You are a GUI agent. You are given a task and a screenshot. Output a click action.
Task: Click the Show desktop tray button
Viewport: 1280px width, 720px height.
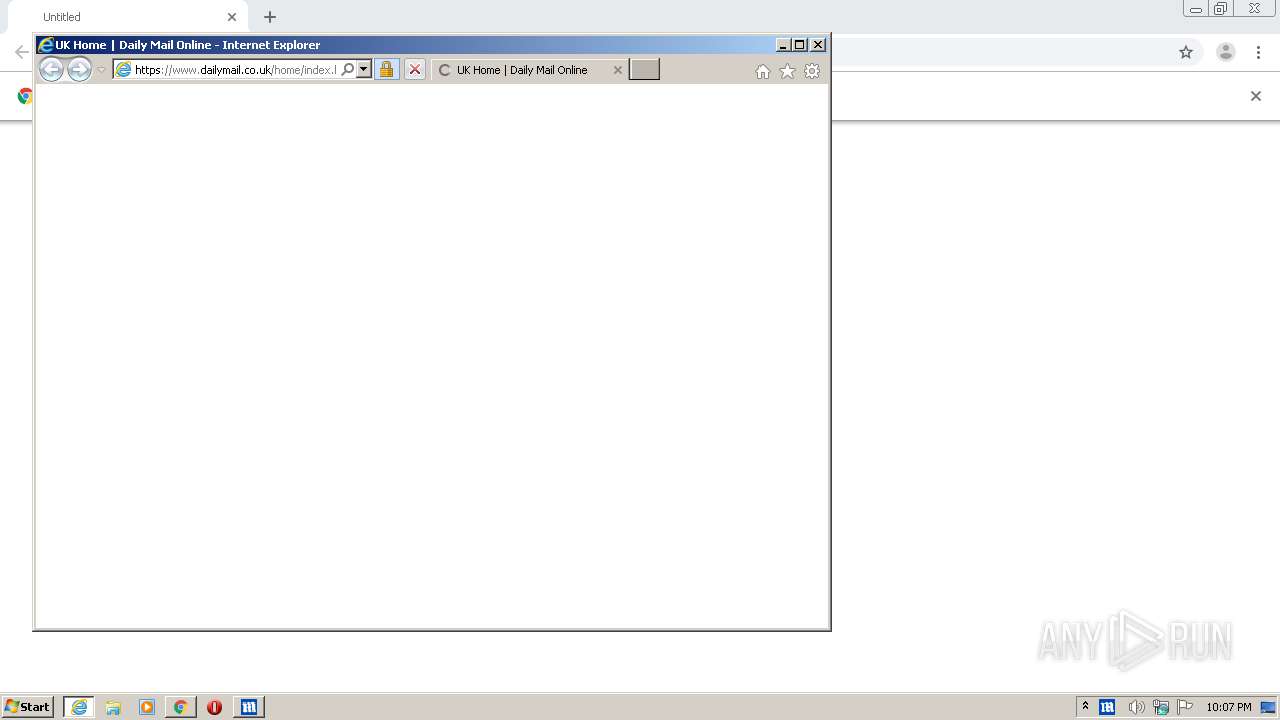pyautogui.click(x=1268, y=707)
